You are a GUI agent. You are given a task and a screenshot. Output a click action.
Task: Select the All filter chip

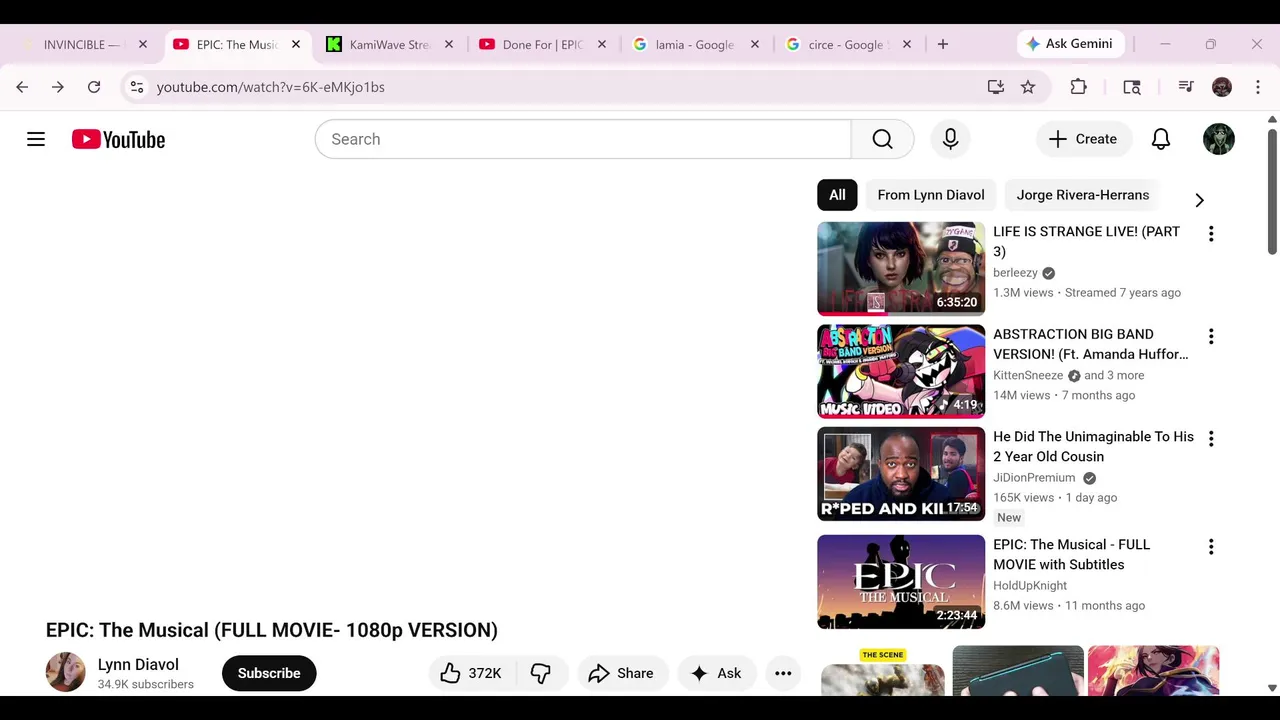tap(837, 195)
